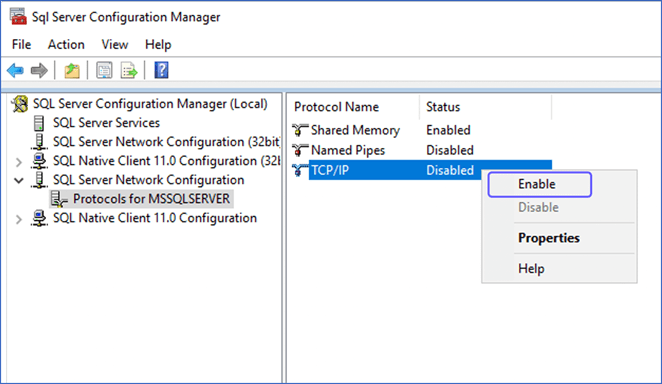
Task: Click the blue Back arrow toolbar icon
Action: pos(15,70)
